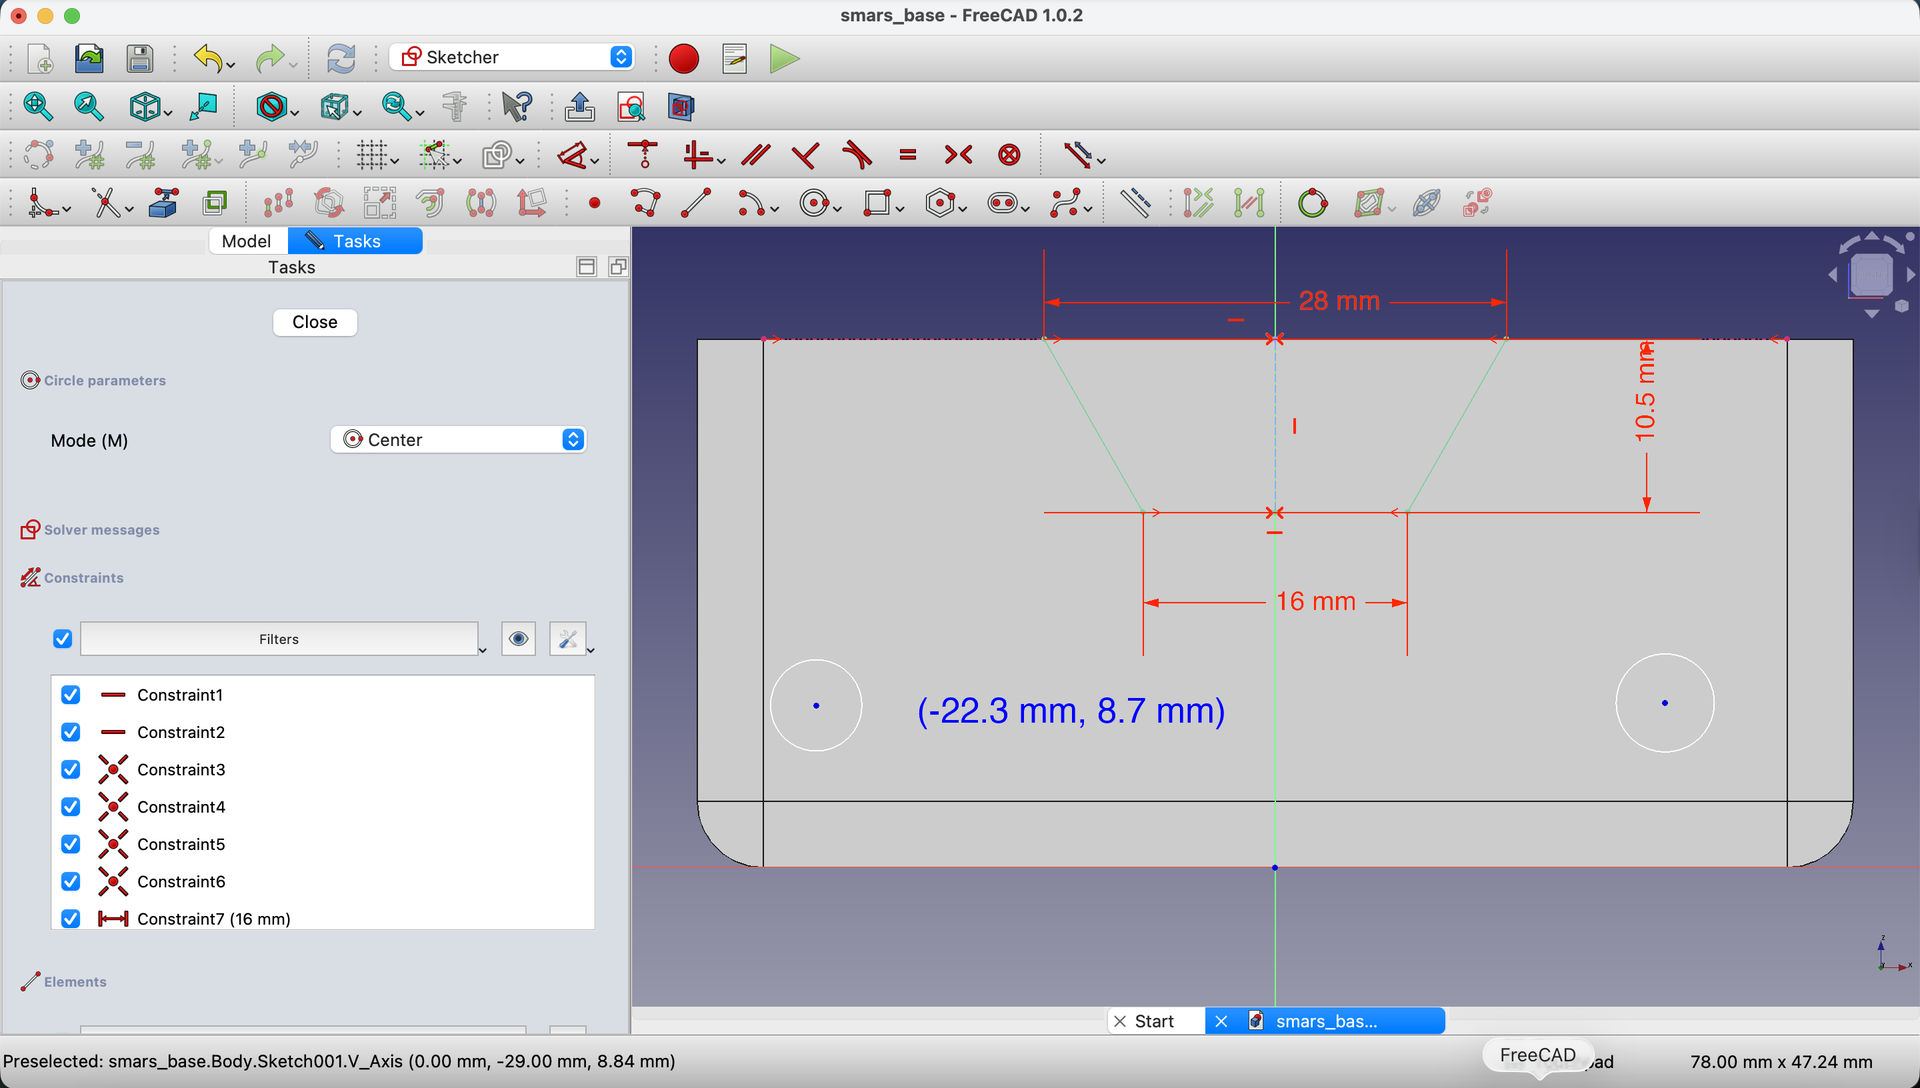This screenshot has width=1920, height=1088.
Task: Select the Create line tool
Action: click(x=696, y=203)
